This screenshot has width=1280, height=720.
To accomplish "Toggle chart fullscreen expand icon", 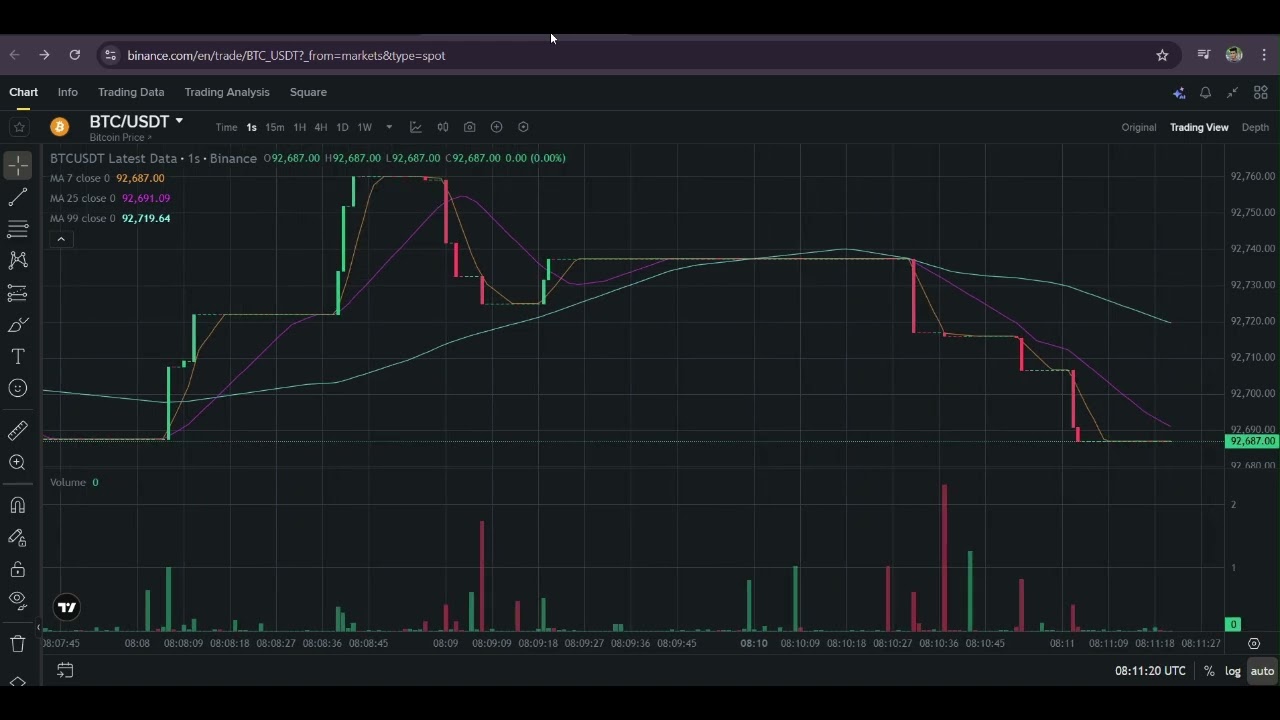I will coord(1232,93).
